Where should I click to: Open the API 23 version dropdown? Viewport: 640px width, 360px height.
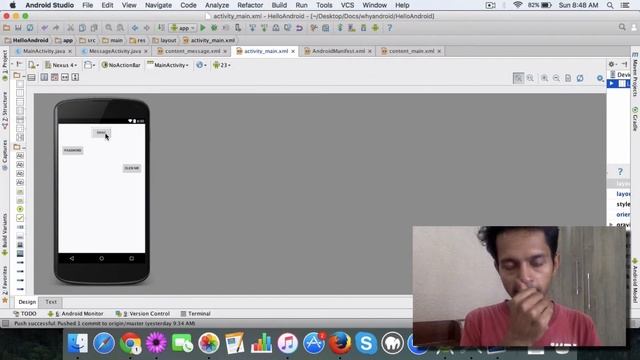[222, 65]
